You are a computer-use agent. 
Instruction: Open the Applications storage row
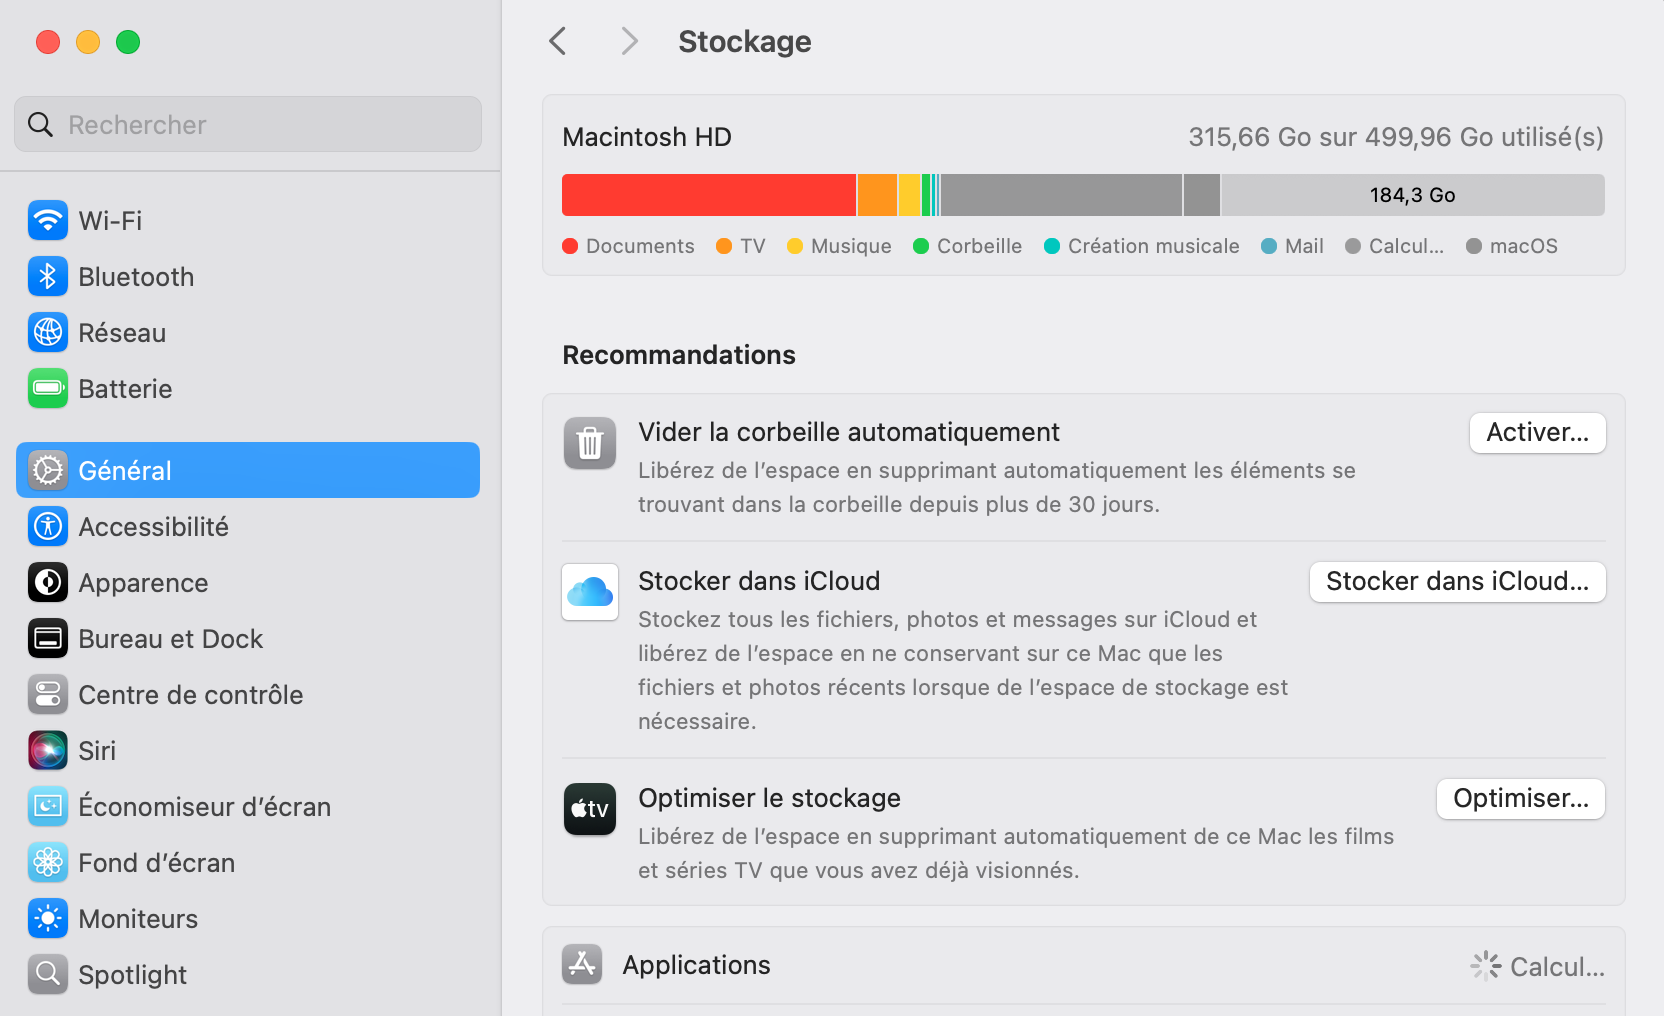[x=1084, y=965]
